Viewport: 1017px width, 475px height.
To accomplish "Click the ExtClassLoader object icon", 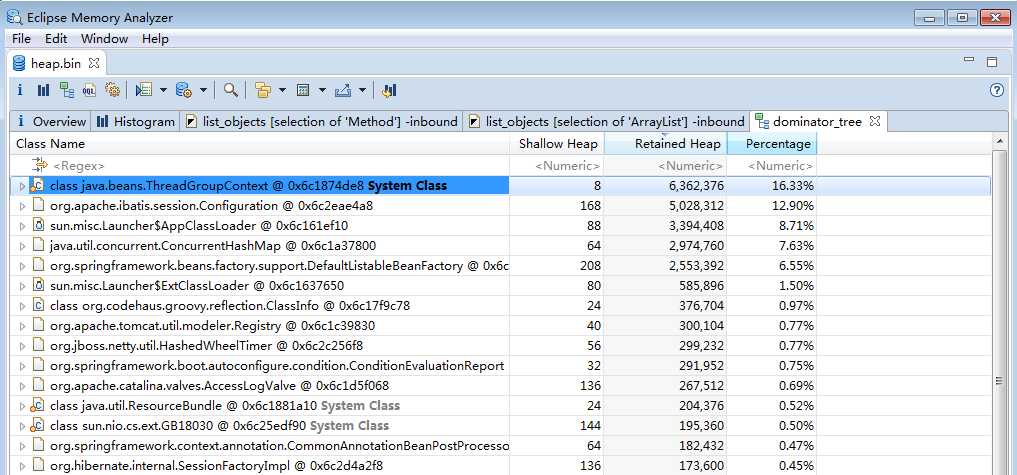I will click(38, 286).
